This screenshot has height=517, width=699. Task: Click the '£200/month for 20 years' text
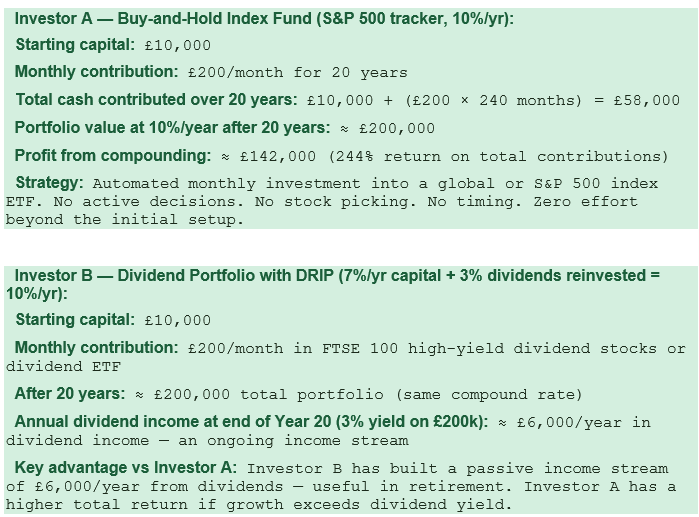coord(298,73)
